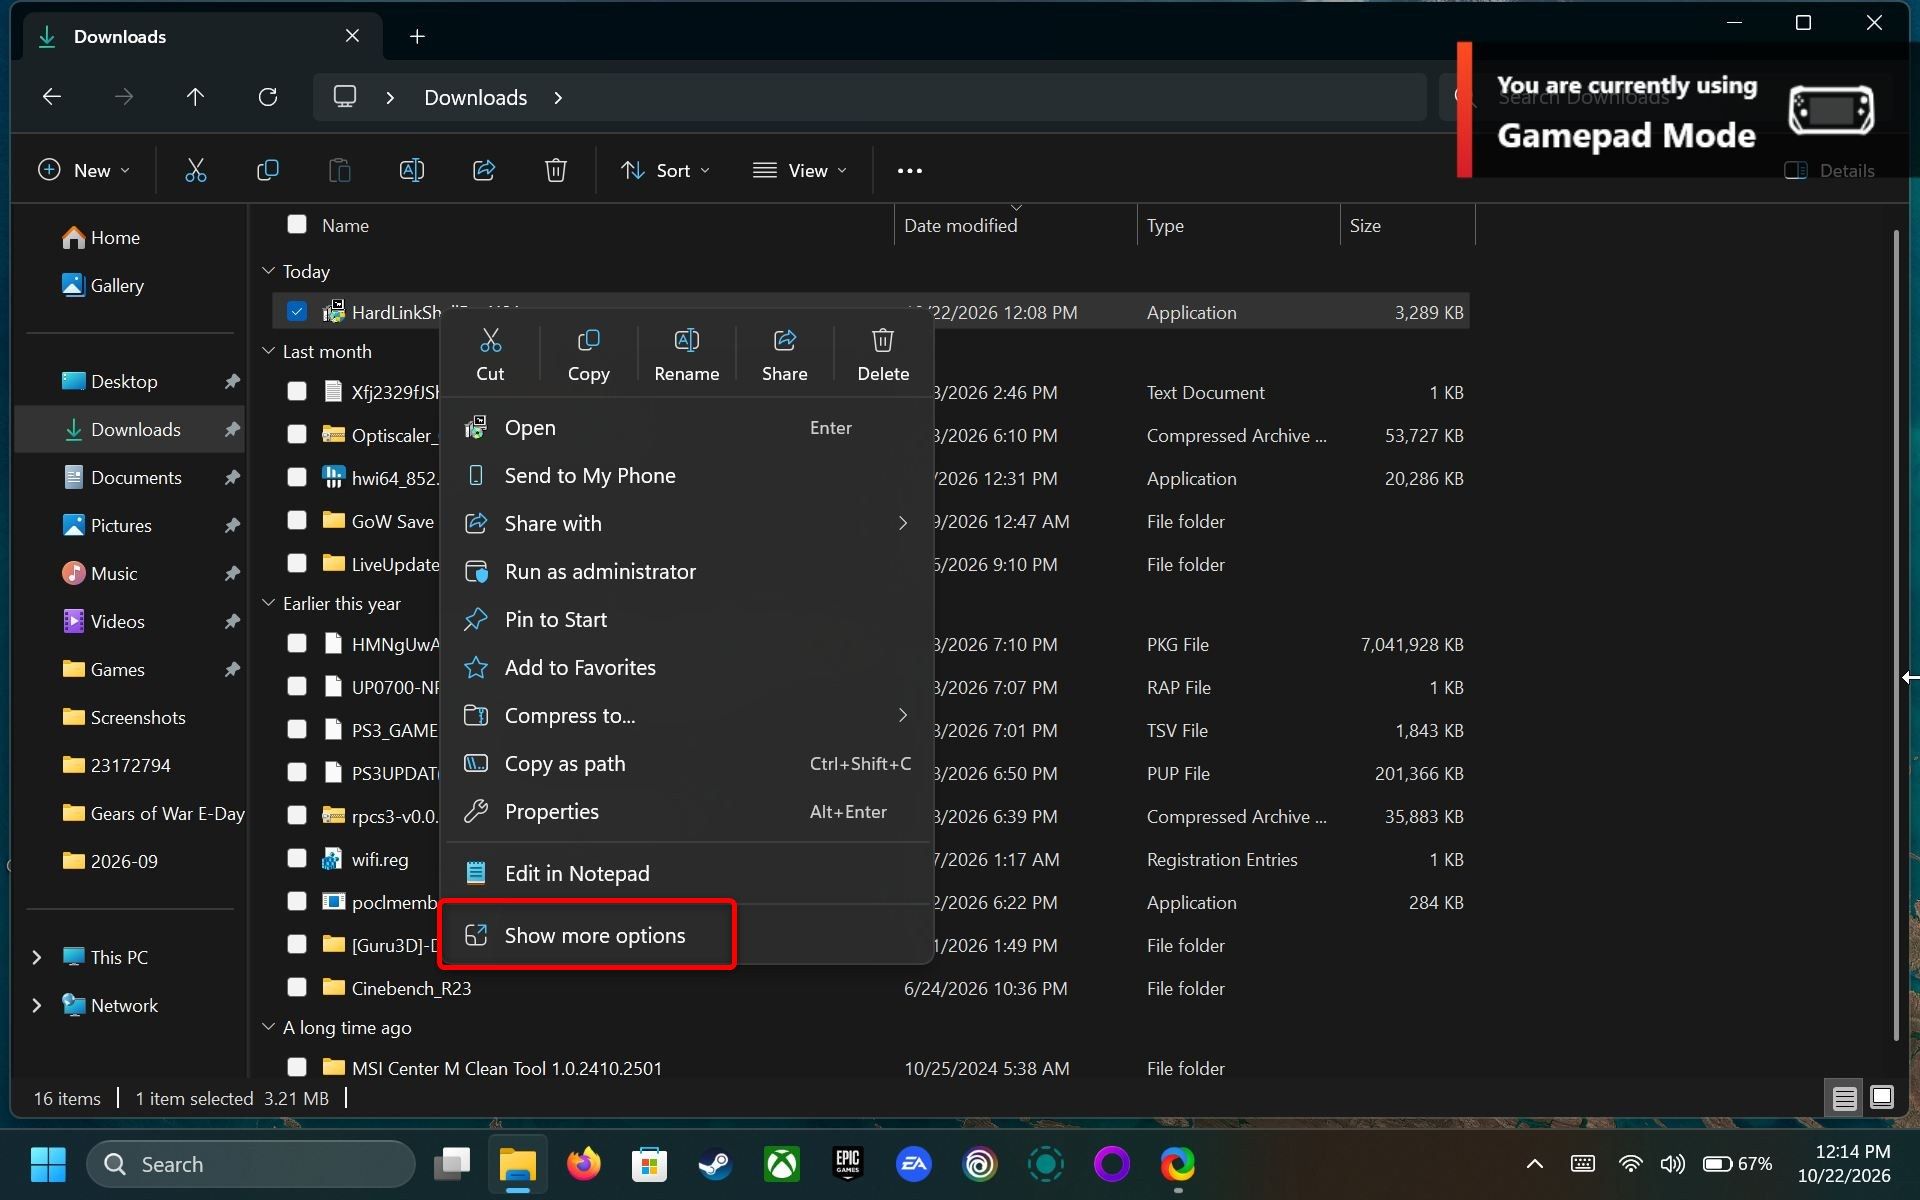Check the box for the GoW Save folder

(296, 520)
